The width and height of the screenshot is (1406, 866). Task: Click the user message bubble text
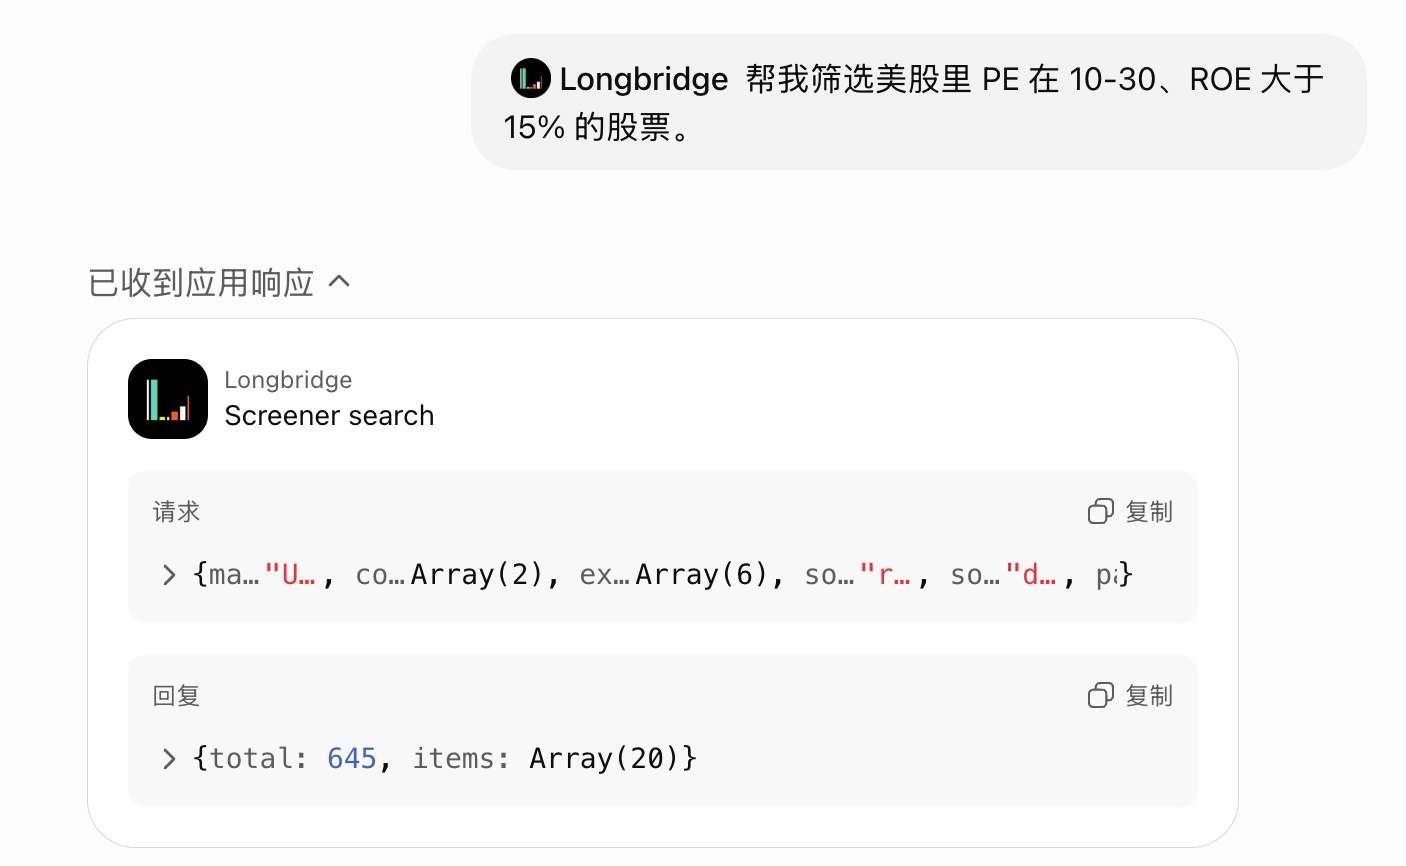(x=918, y=102)
